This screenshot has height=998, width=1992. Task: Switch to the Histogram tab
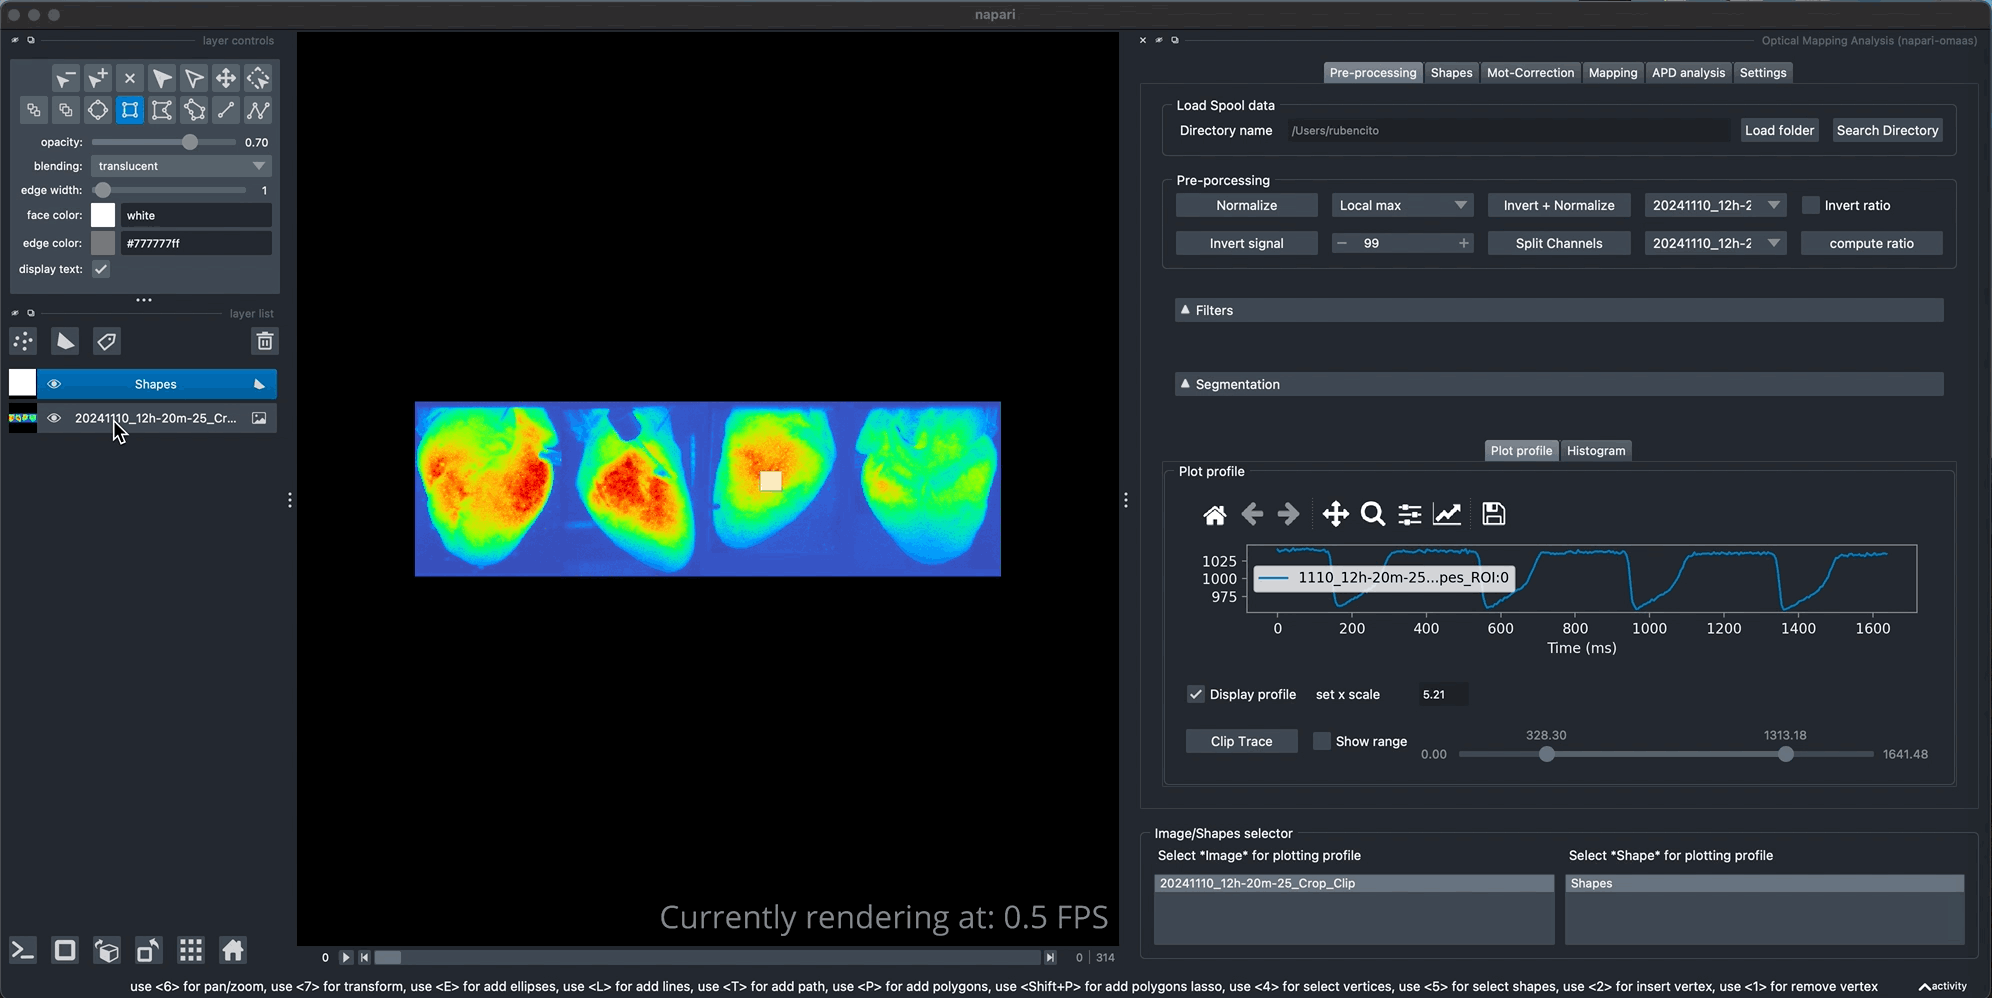pos(1596,451)
